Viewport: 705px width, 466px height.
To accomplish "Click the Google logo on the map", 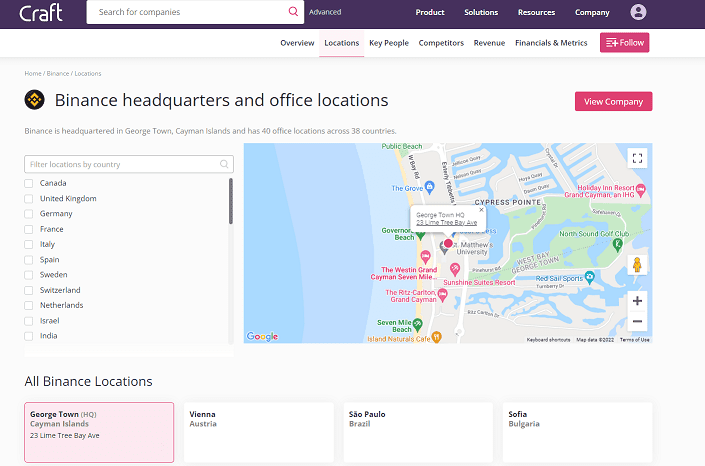I will point(262,336).
